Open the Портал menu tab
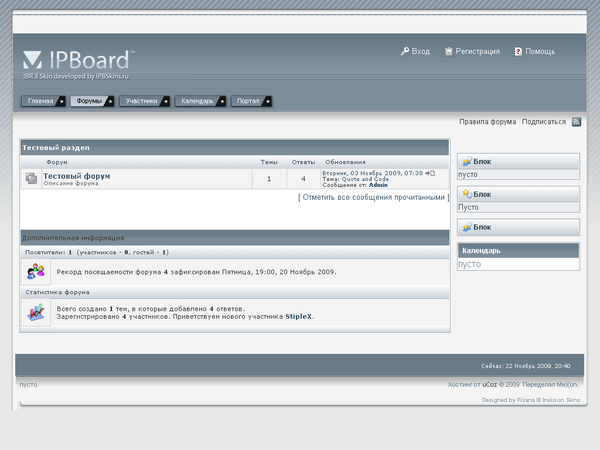The height and width of the screenshot is (450, 600). 251,101
